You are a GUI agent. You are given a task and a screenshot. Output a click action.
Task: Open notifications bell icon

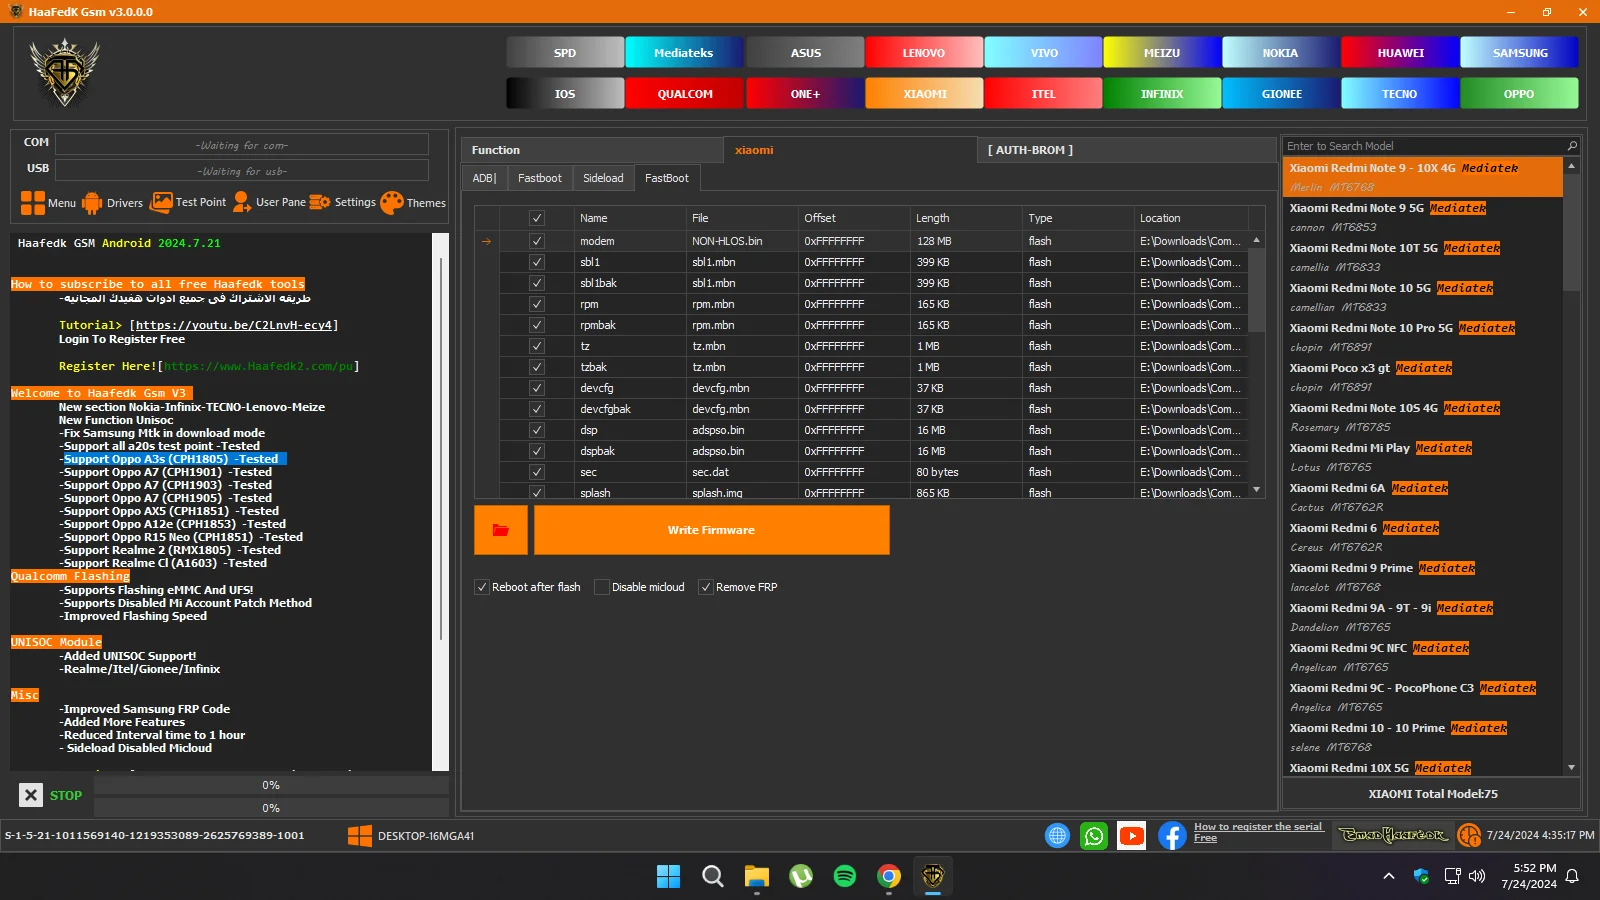(1572, 876)
